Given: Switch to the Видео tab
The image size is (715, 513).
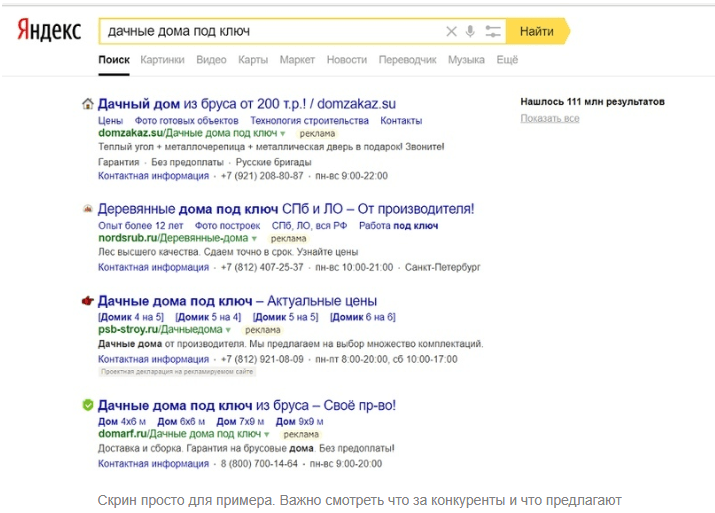Looking at the screenshot, I should [211, 60].
